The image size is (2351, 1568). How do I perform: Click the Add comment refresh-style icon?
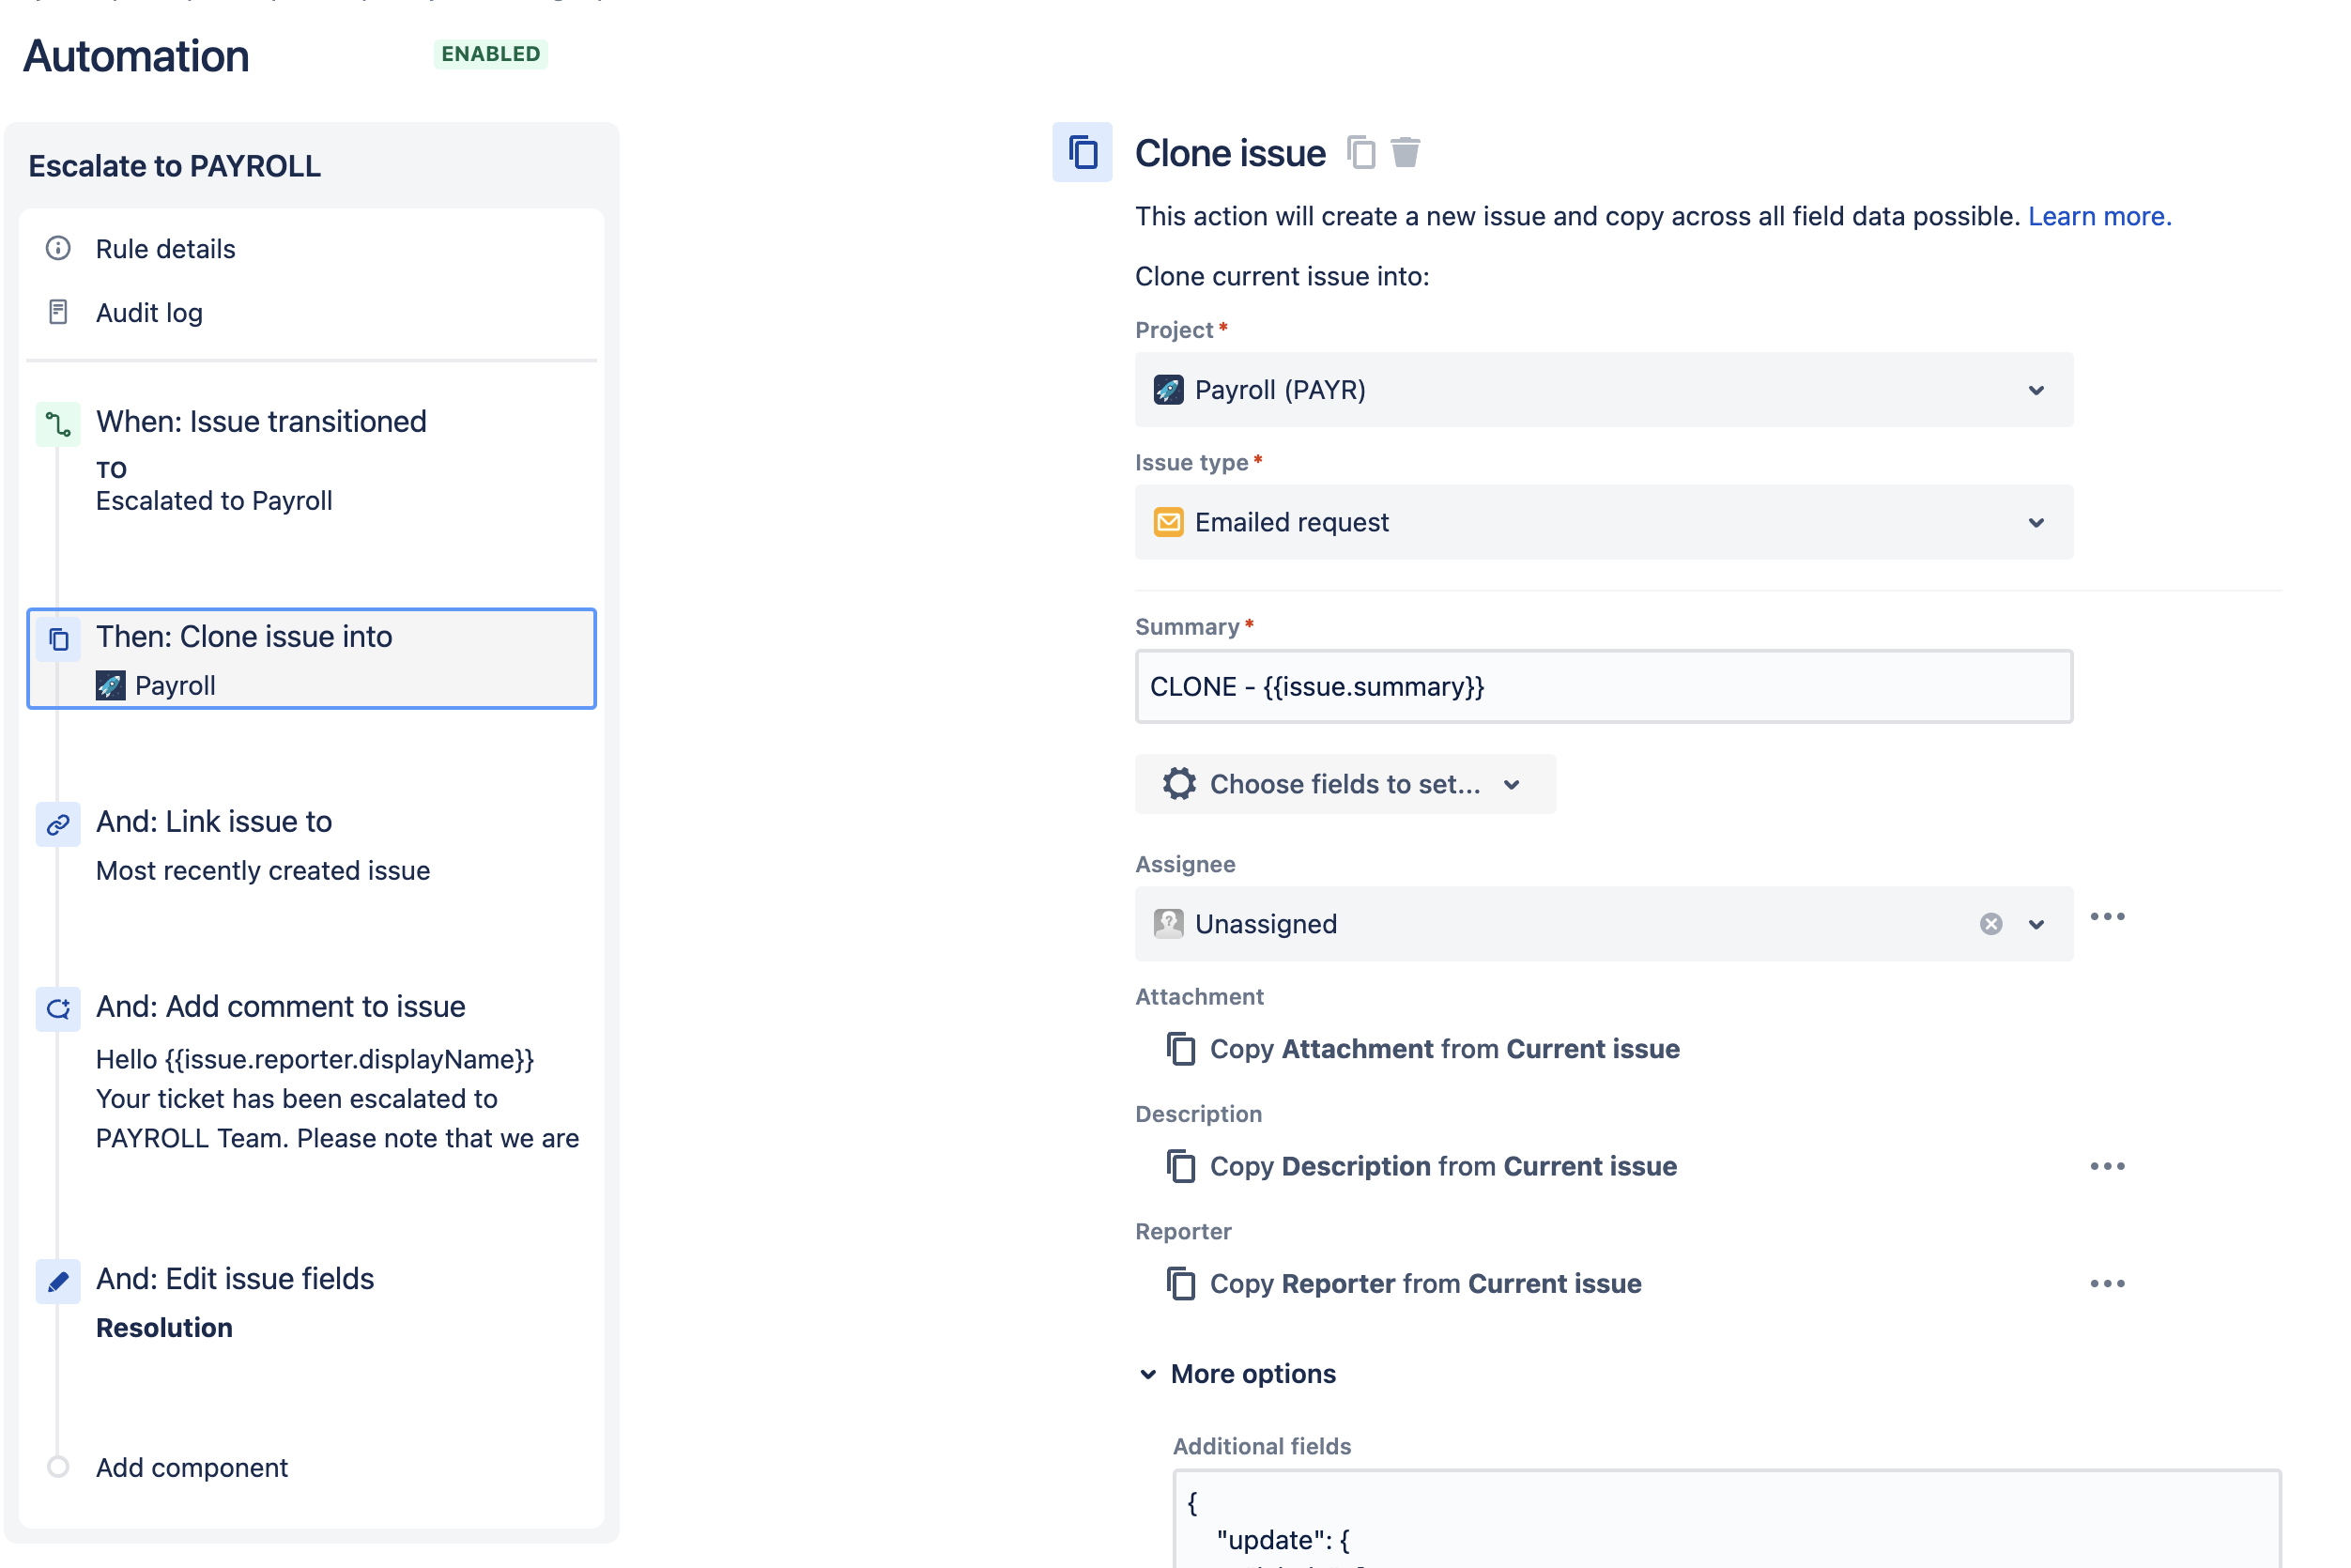click(x=58, y=1009)
